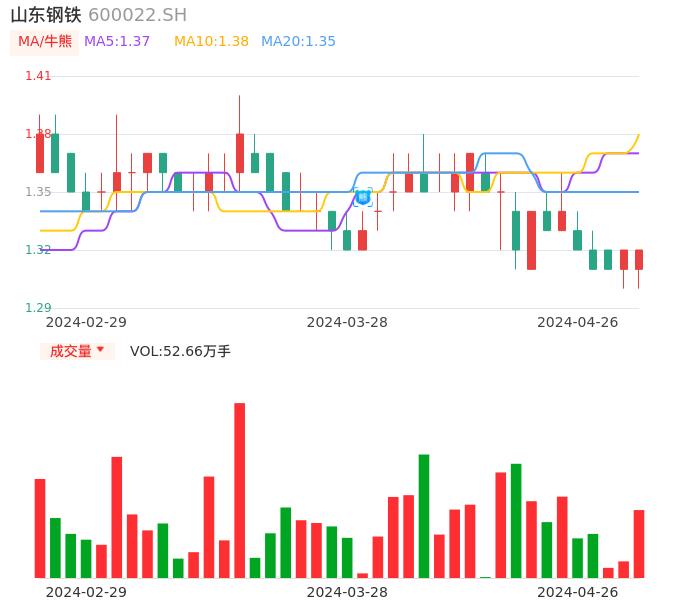Select the tallest green volume bar

pyautogui.click(x=424, y=515)
